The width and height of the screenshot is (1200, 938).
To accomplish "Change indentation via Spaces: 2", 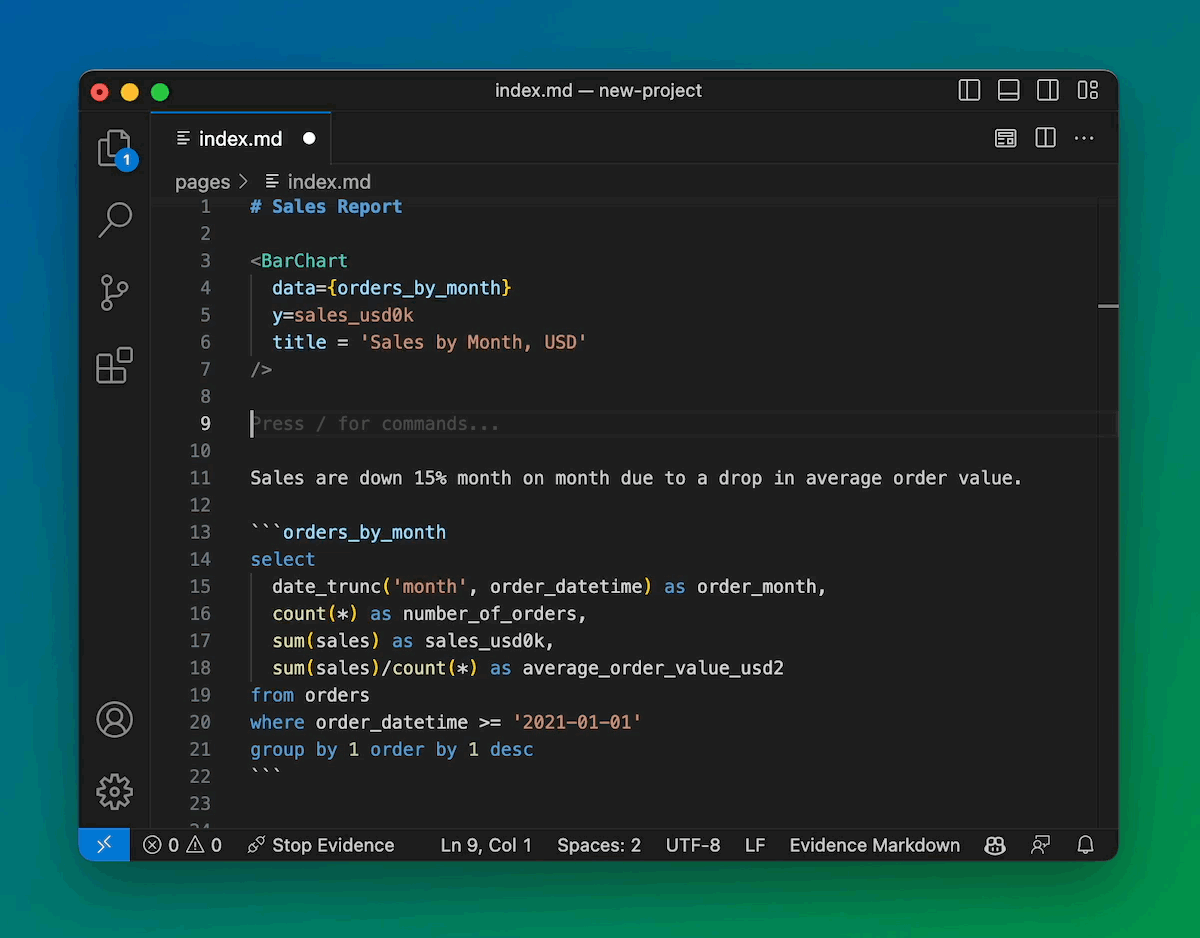I will pyautogui.click(x=599, y=845).
